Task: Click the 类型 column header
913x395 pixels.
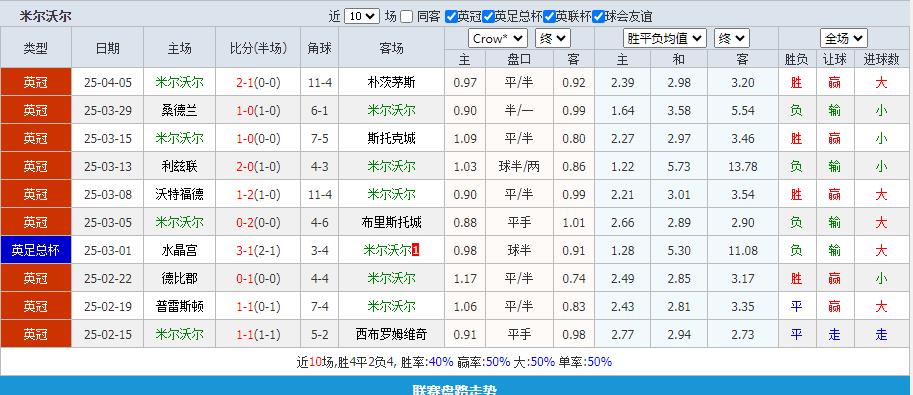Action: pyautogui.click(x=36, y=48)
